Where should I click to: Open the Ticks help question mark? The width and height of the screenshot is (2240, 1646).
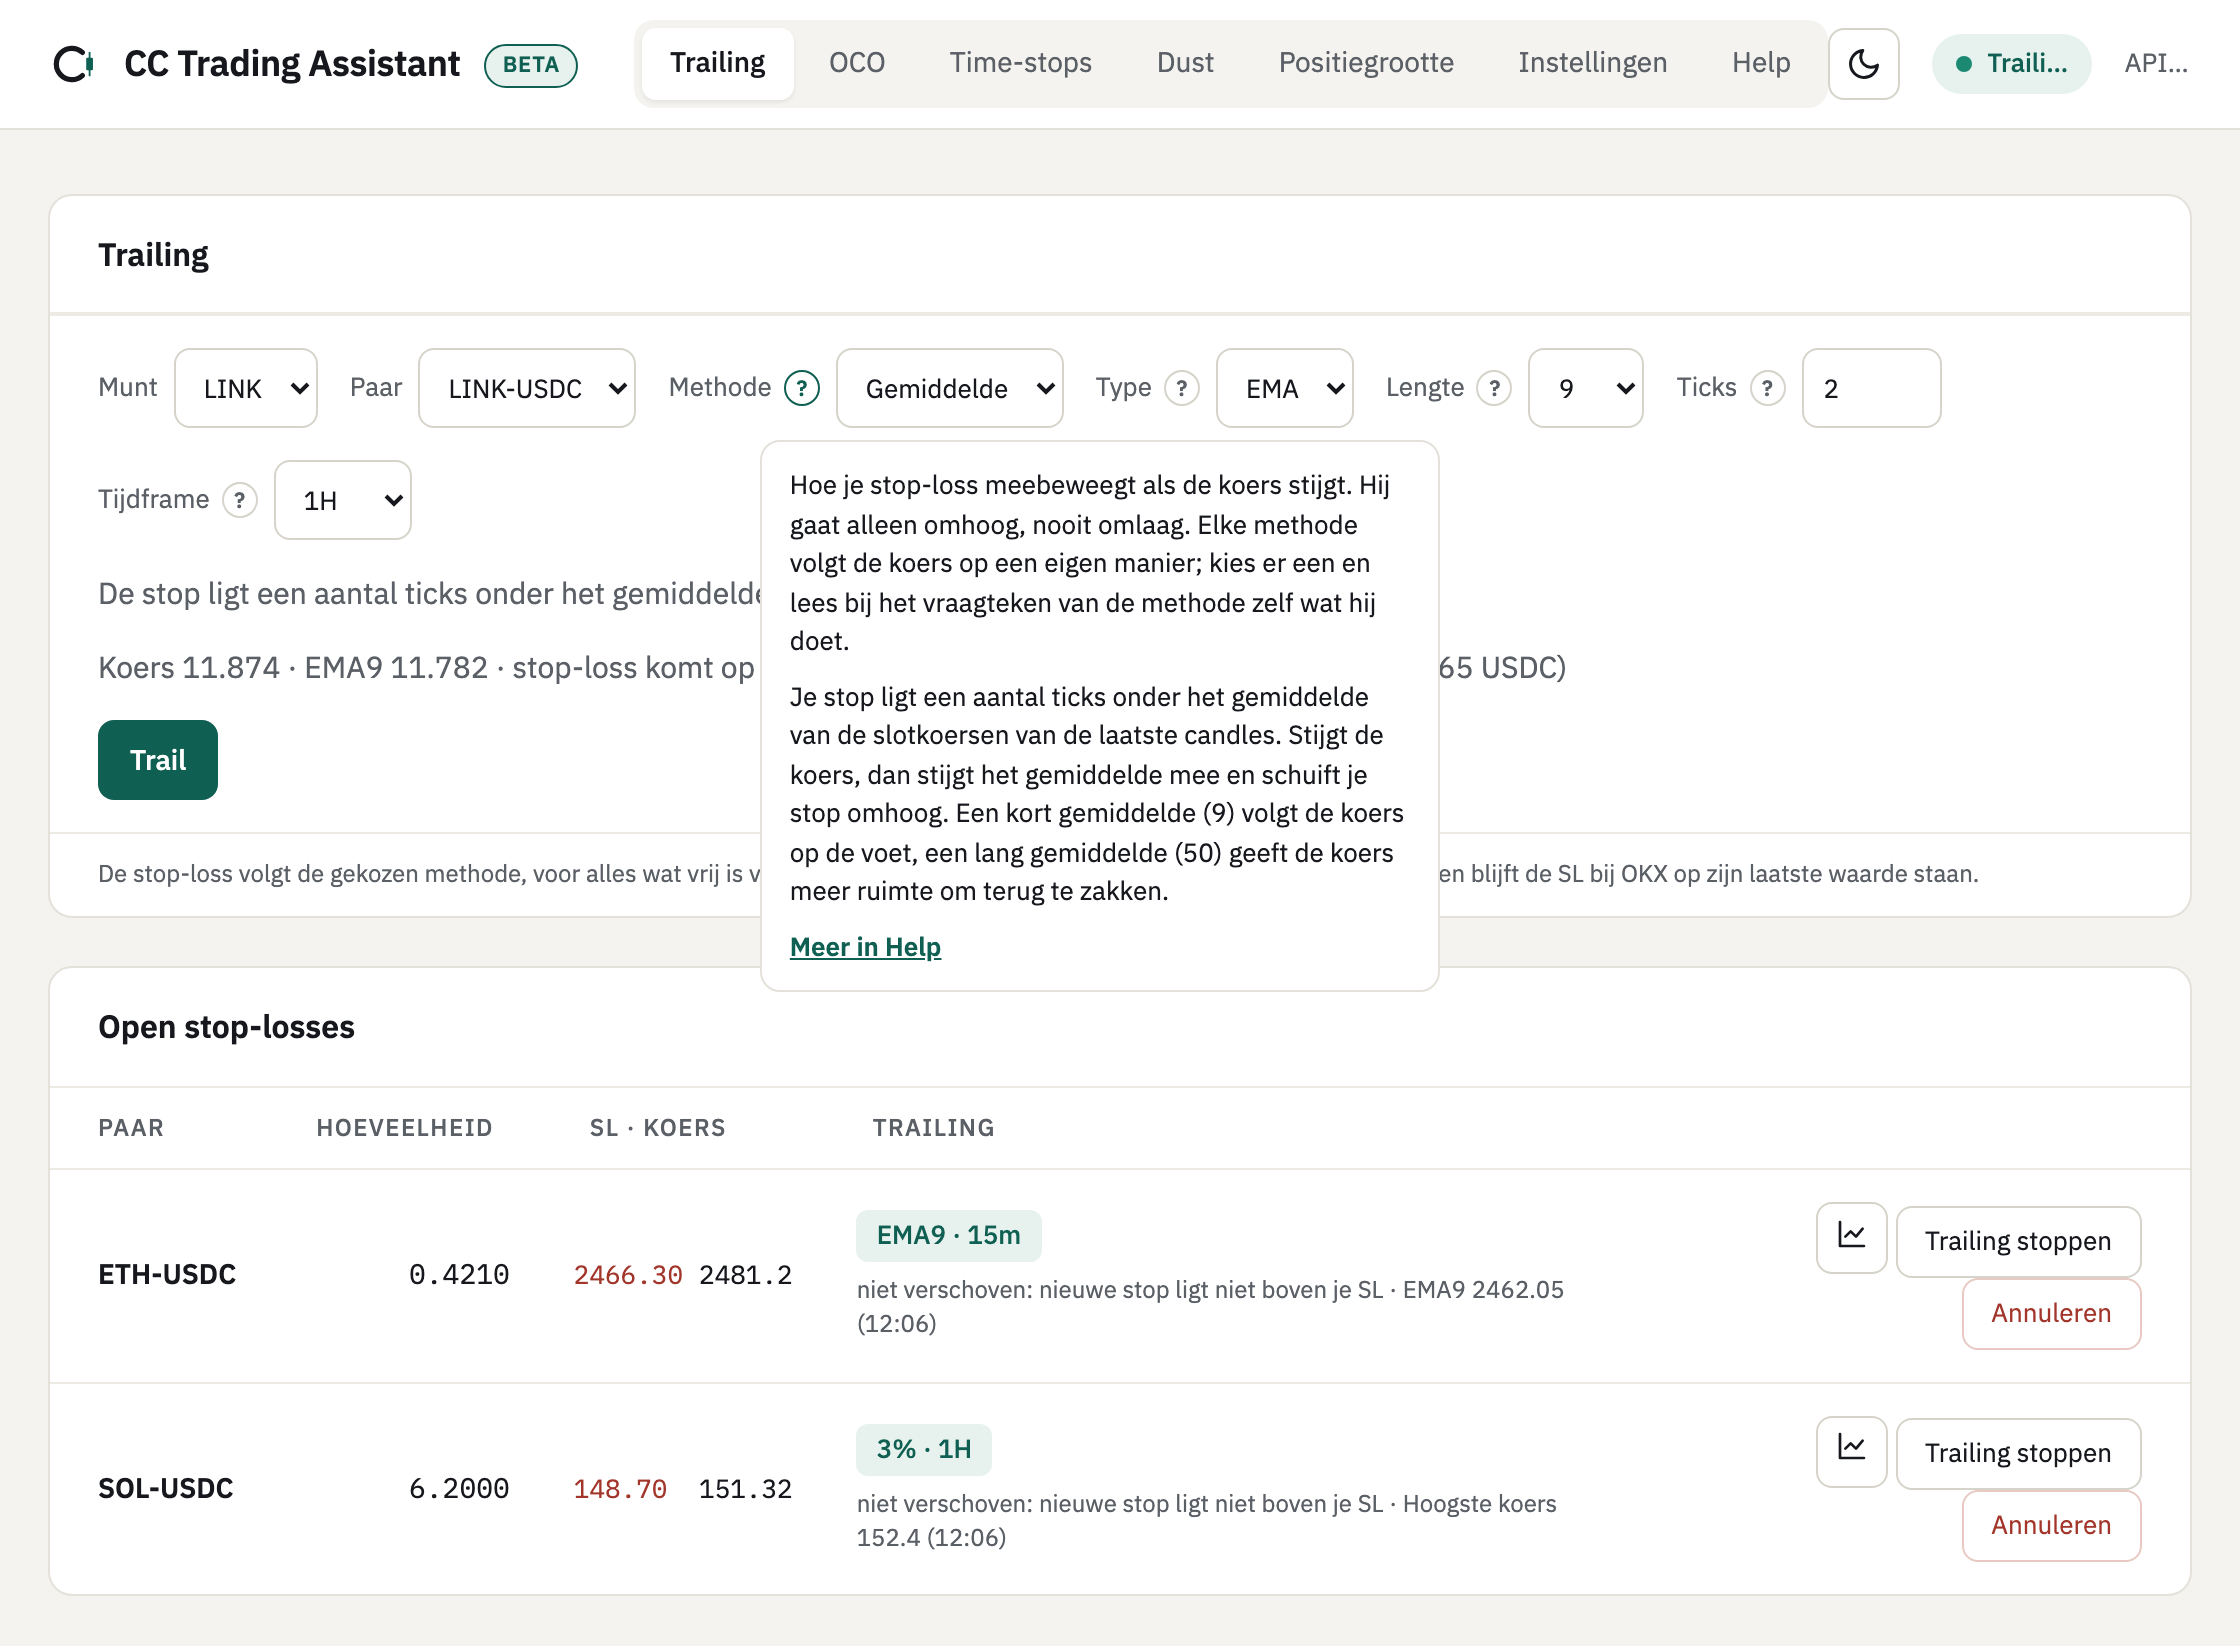1768,388
